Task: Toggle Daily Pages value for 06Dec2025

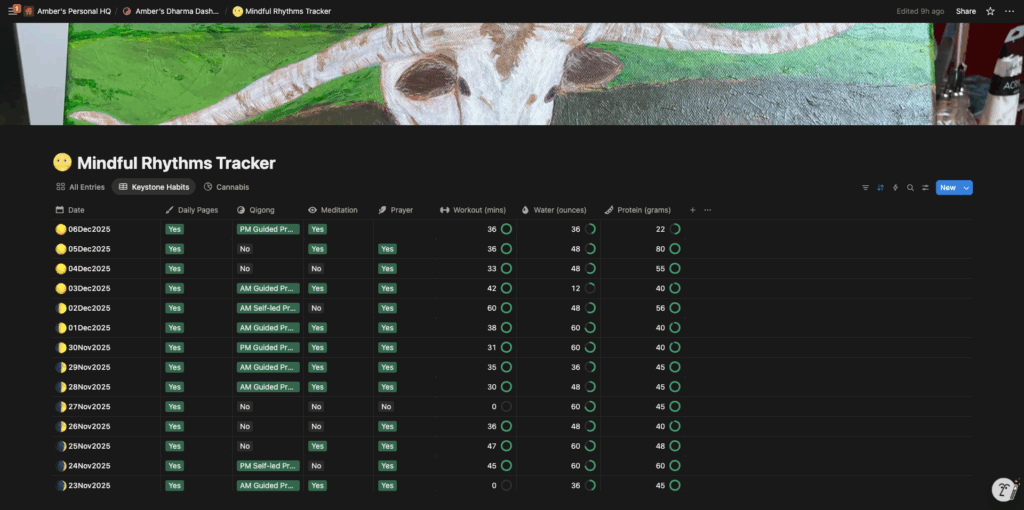Action: (175, 229)
